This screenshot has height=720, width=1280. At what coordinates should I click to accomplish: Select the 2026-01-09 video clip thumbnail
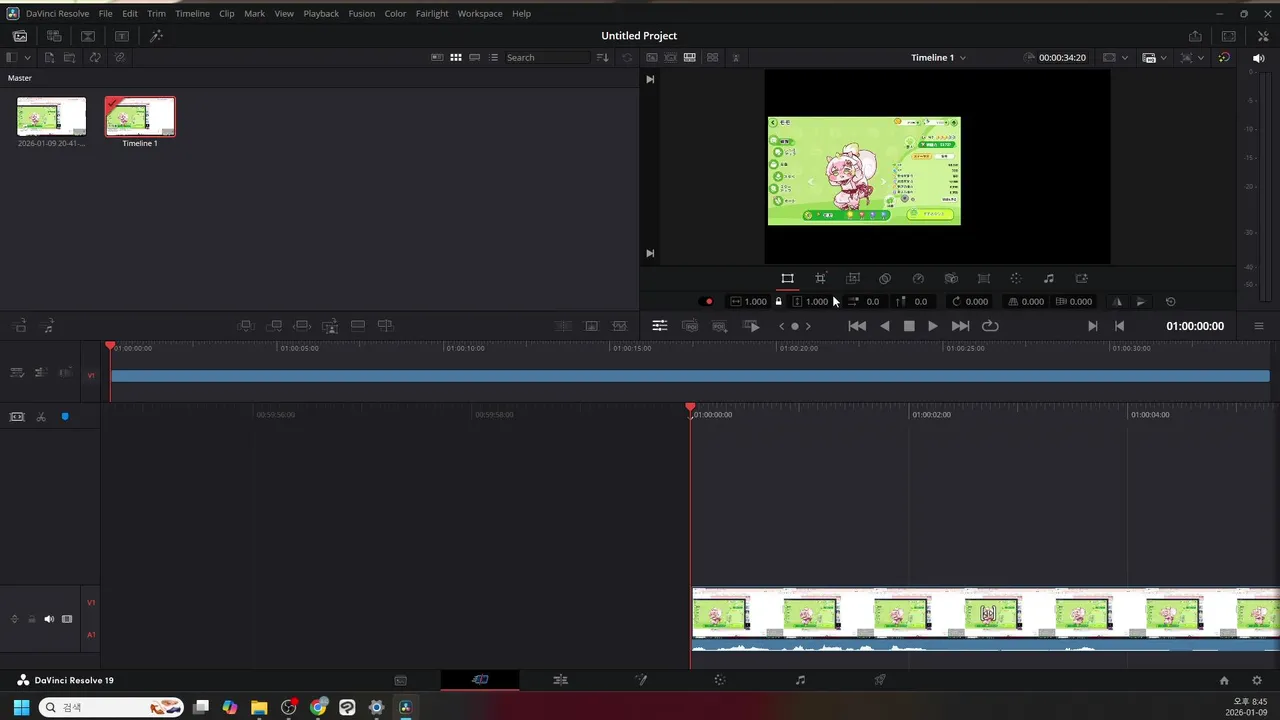51,117
